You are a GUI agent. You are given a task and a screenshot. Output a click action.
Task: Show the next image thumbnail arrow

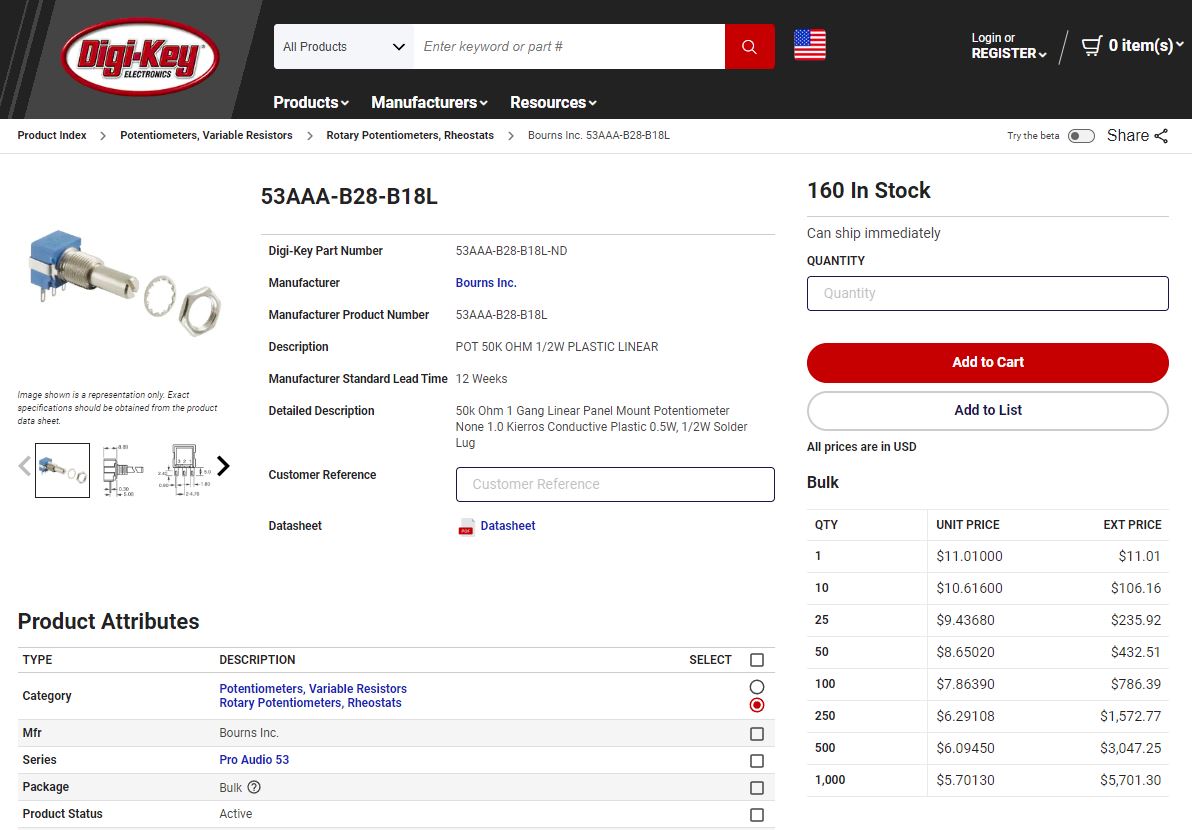(x=223, y=466)
